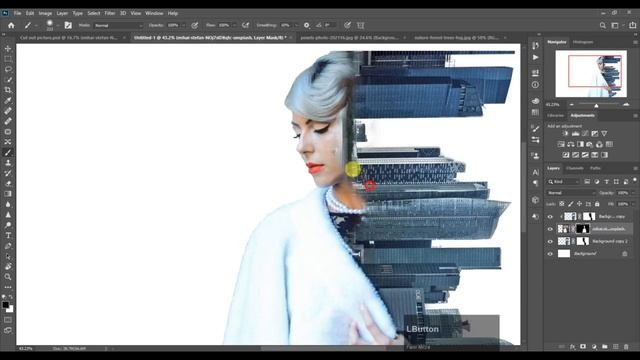640x360 pixels.
Task: Open smoothing options gear icon
Action: coord(307,25)
